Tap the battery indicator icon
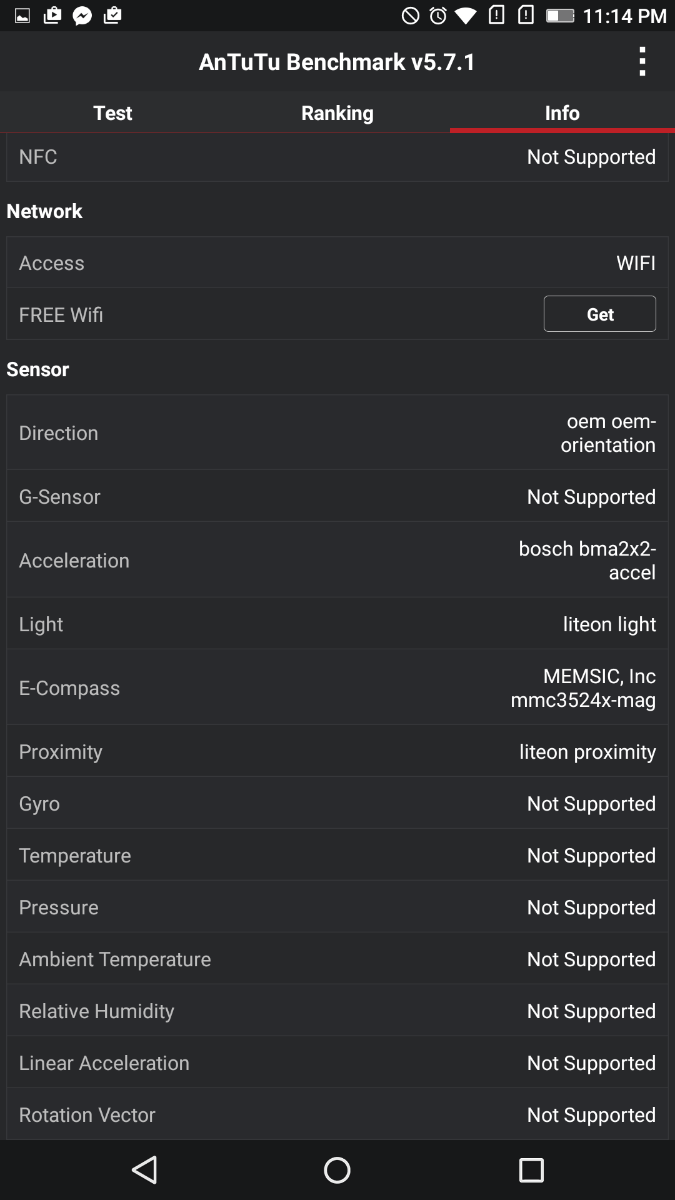 tap(559, 15)
